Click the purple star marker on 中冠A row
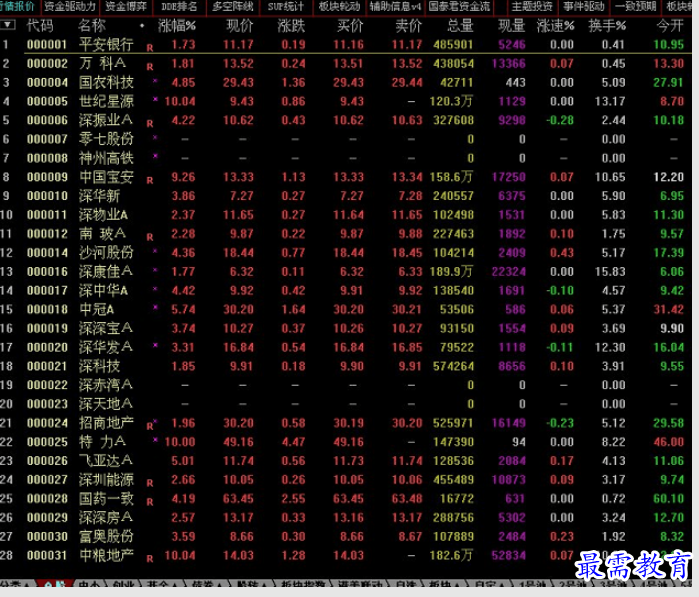 155,307
